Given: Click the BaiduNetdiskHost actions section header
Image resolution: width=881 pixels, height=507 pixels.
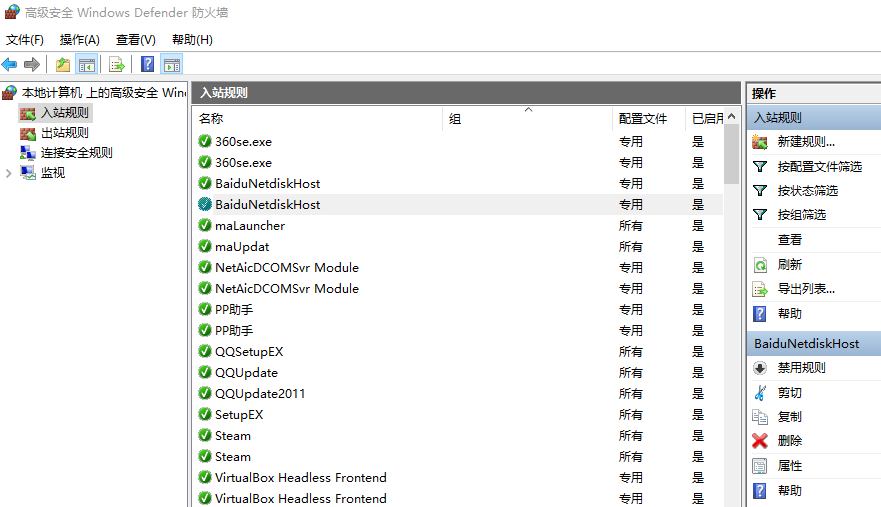Looking at the screenshot, I should click(814, 344).
